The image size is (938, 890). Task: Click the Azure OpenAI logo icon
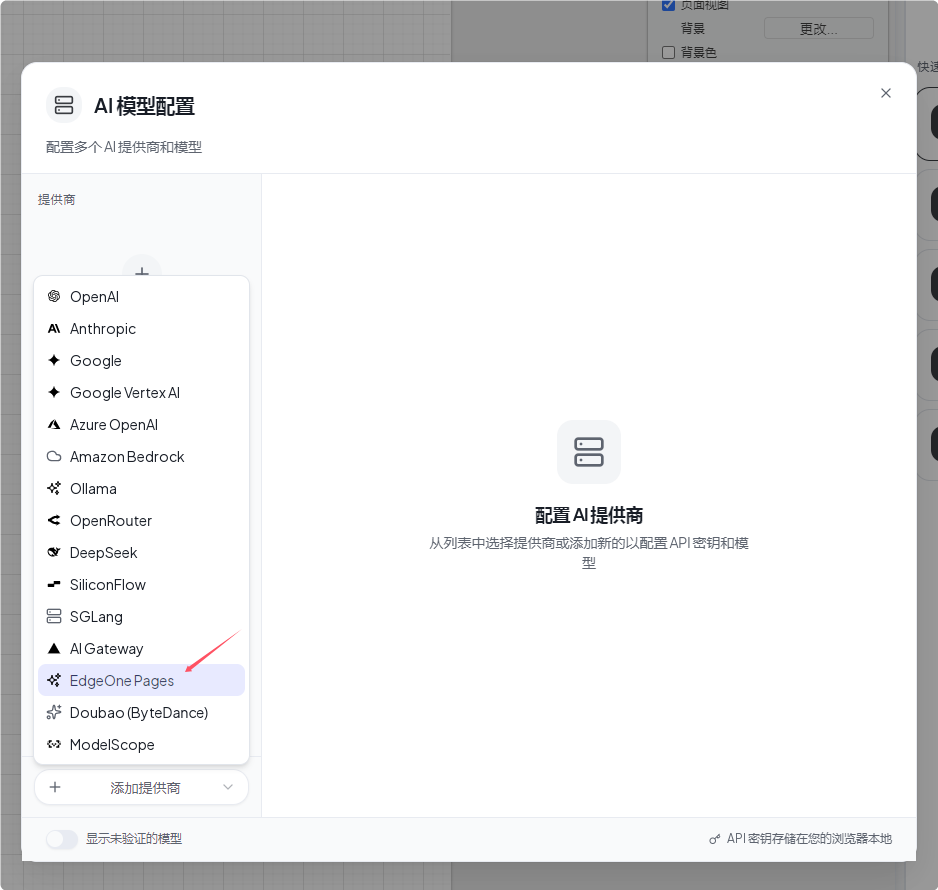click(x=54, y=424)
